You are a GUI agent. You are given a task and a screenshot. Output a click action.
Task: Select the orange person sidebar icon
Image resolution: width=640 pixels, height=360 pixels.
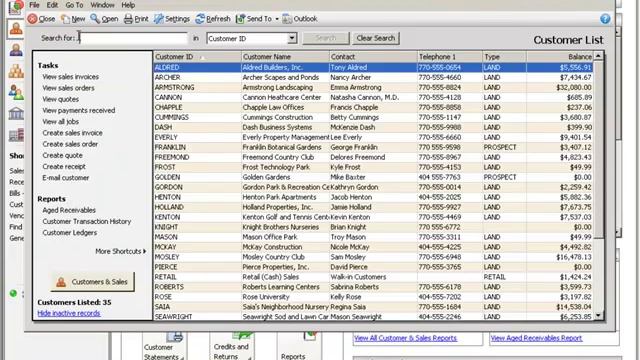coord(16,29)
